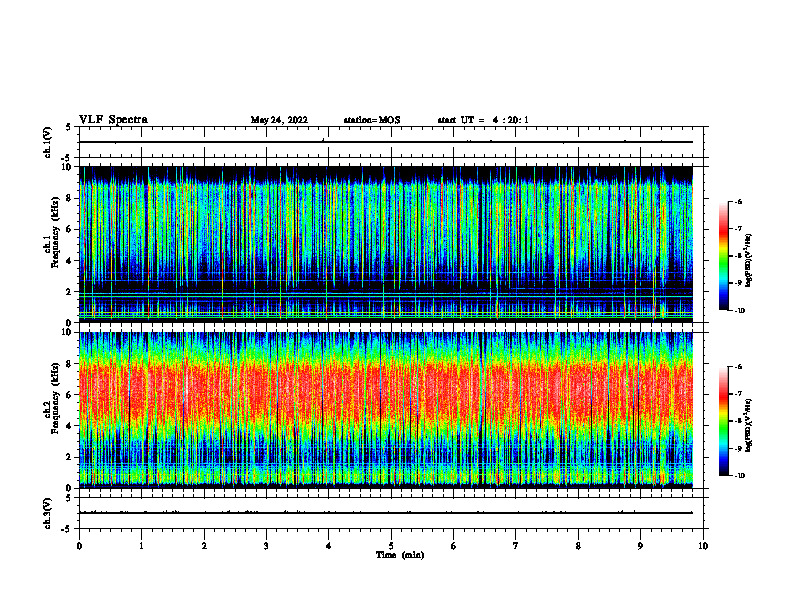Select the date text "May 24, 2022"

pos(279,120)
